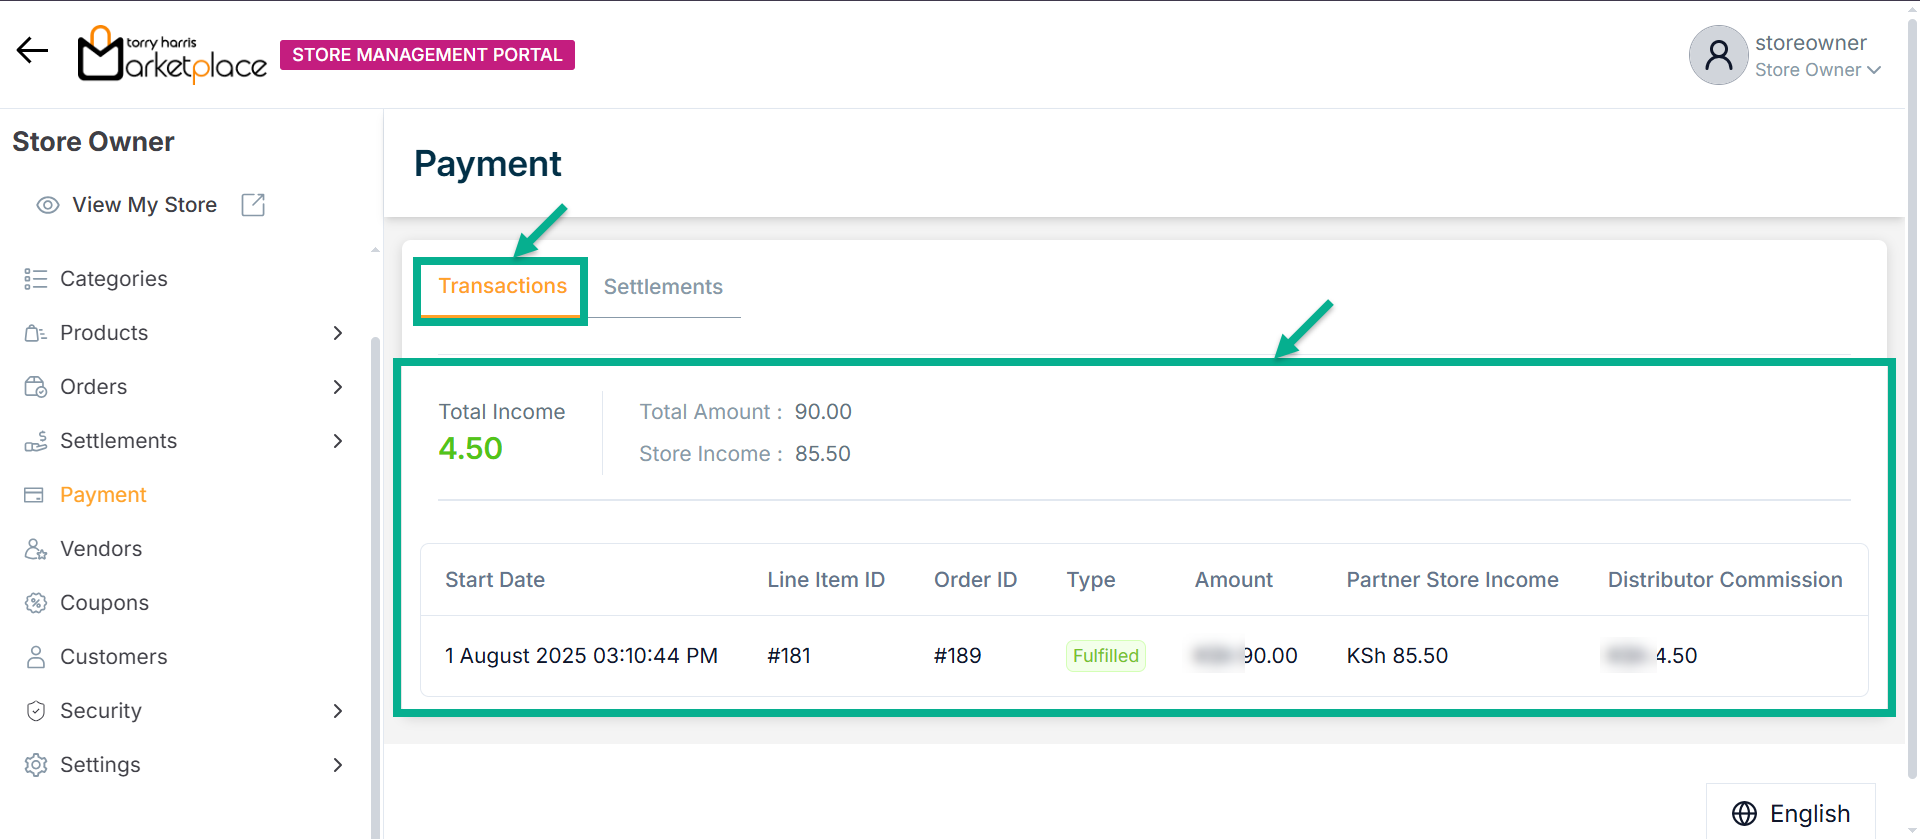Expand the Settings submenu chevron
Image resolution: width=1920 pixels, height=839 pixels.
point(338,765)
